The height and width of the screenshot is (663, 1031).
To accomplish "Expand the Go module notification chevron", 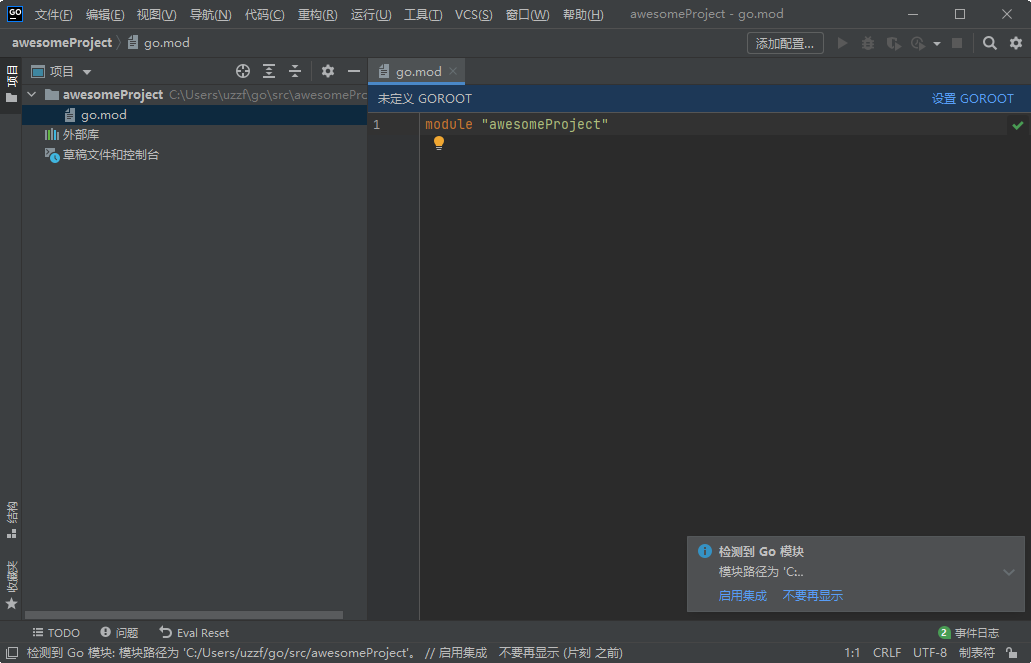I will coord(1009,572).
